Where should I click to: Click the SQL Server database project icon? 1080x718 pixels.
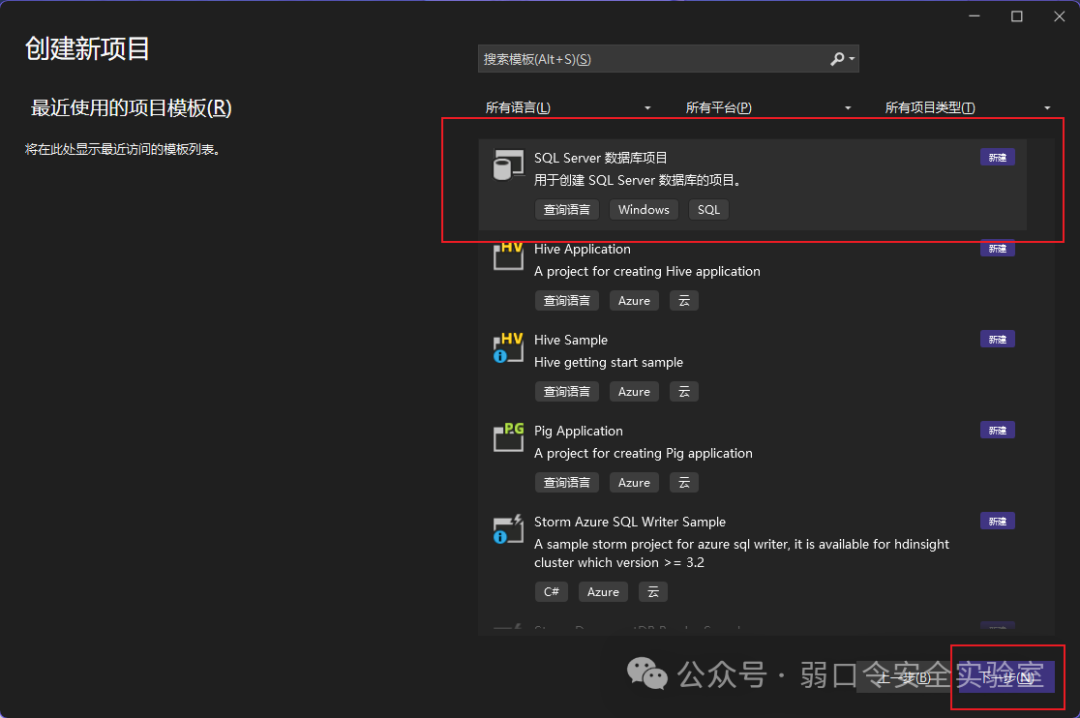click(x=508, y=165)
